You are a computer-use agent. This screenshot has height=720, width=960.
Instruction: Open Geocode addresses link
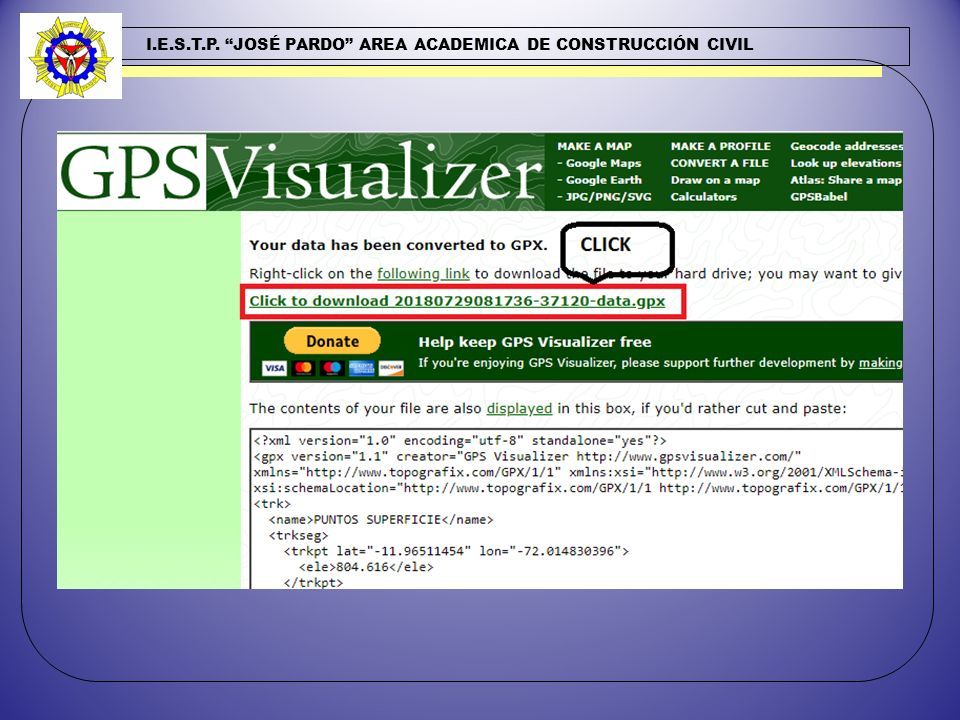[846, 146]
